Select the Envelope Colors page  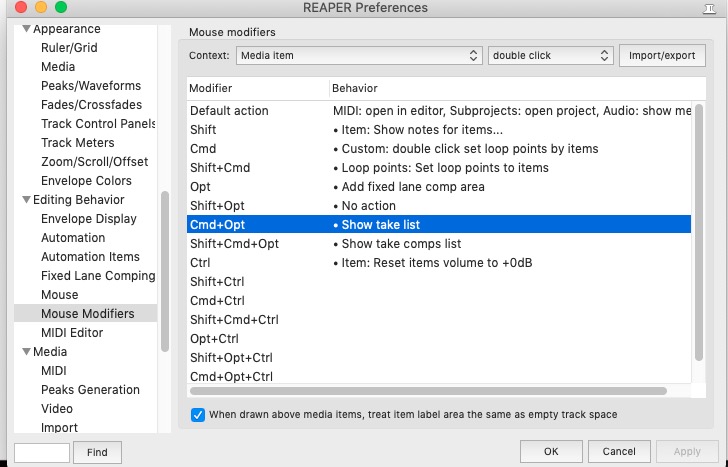click(86, 181)
